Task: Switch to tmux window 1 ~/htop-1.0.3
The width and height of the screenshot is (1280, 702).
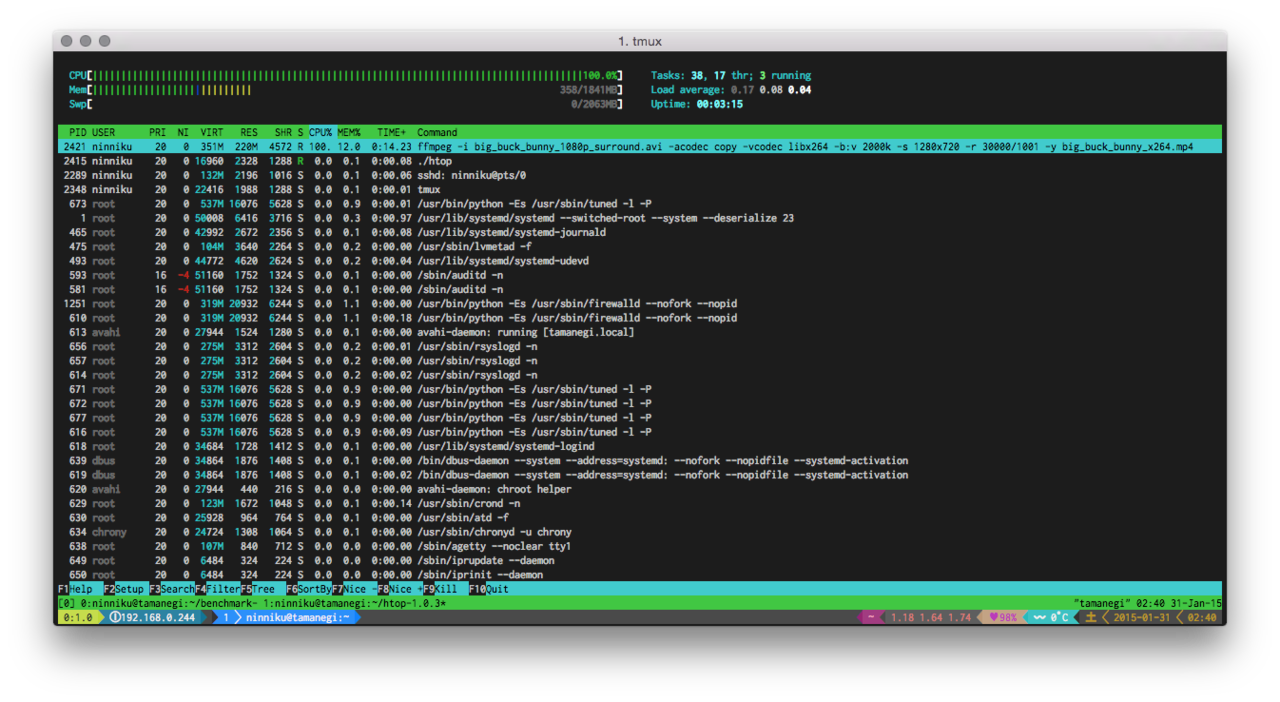Action: tap(354, 604)
